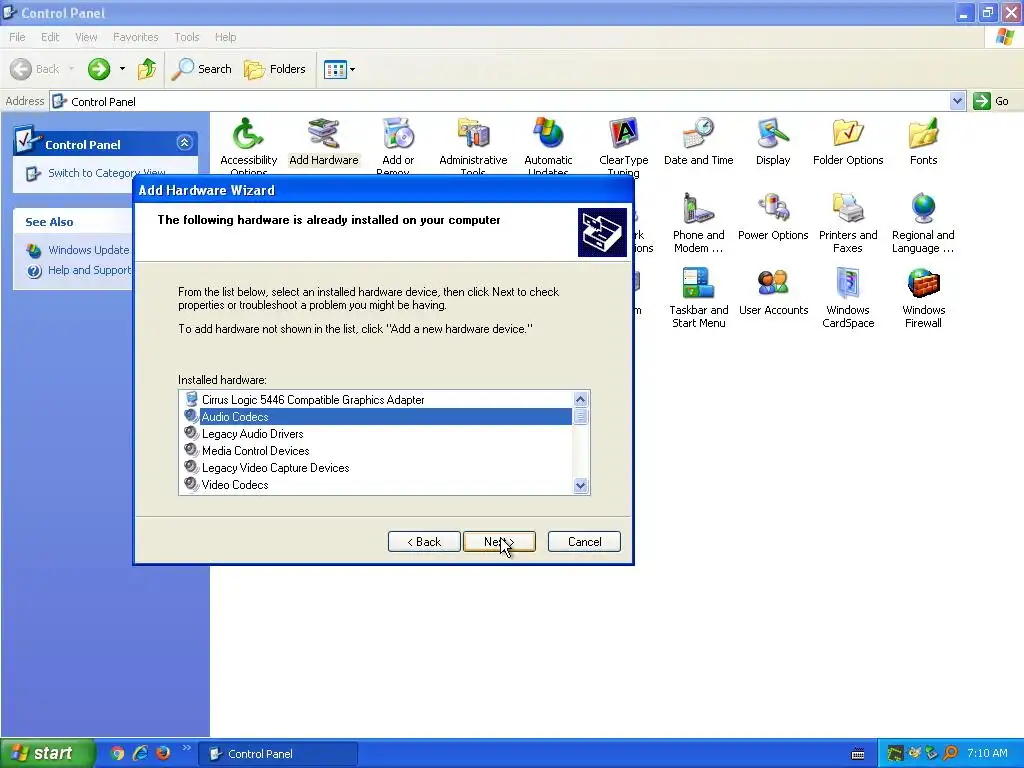This screenshot has width=1024, height=768.
Task: Select Video Codecs entry
Action: click(234, 485)
